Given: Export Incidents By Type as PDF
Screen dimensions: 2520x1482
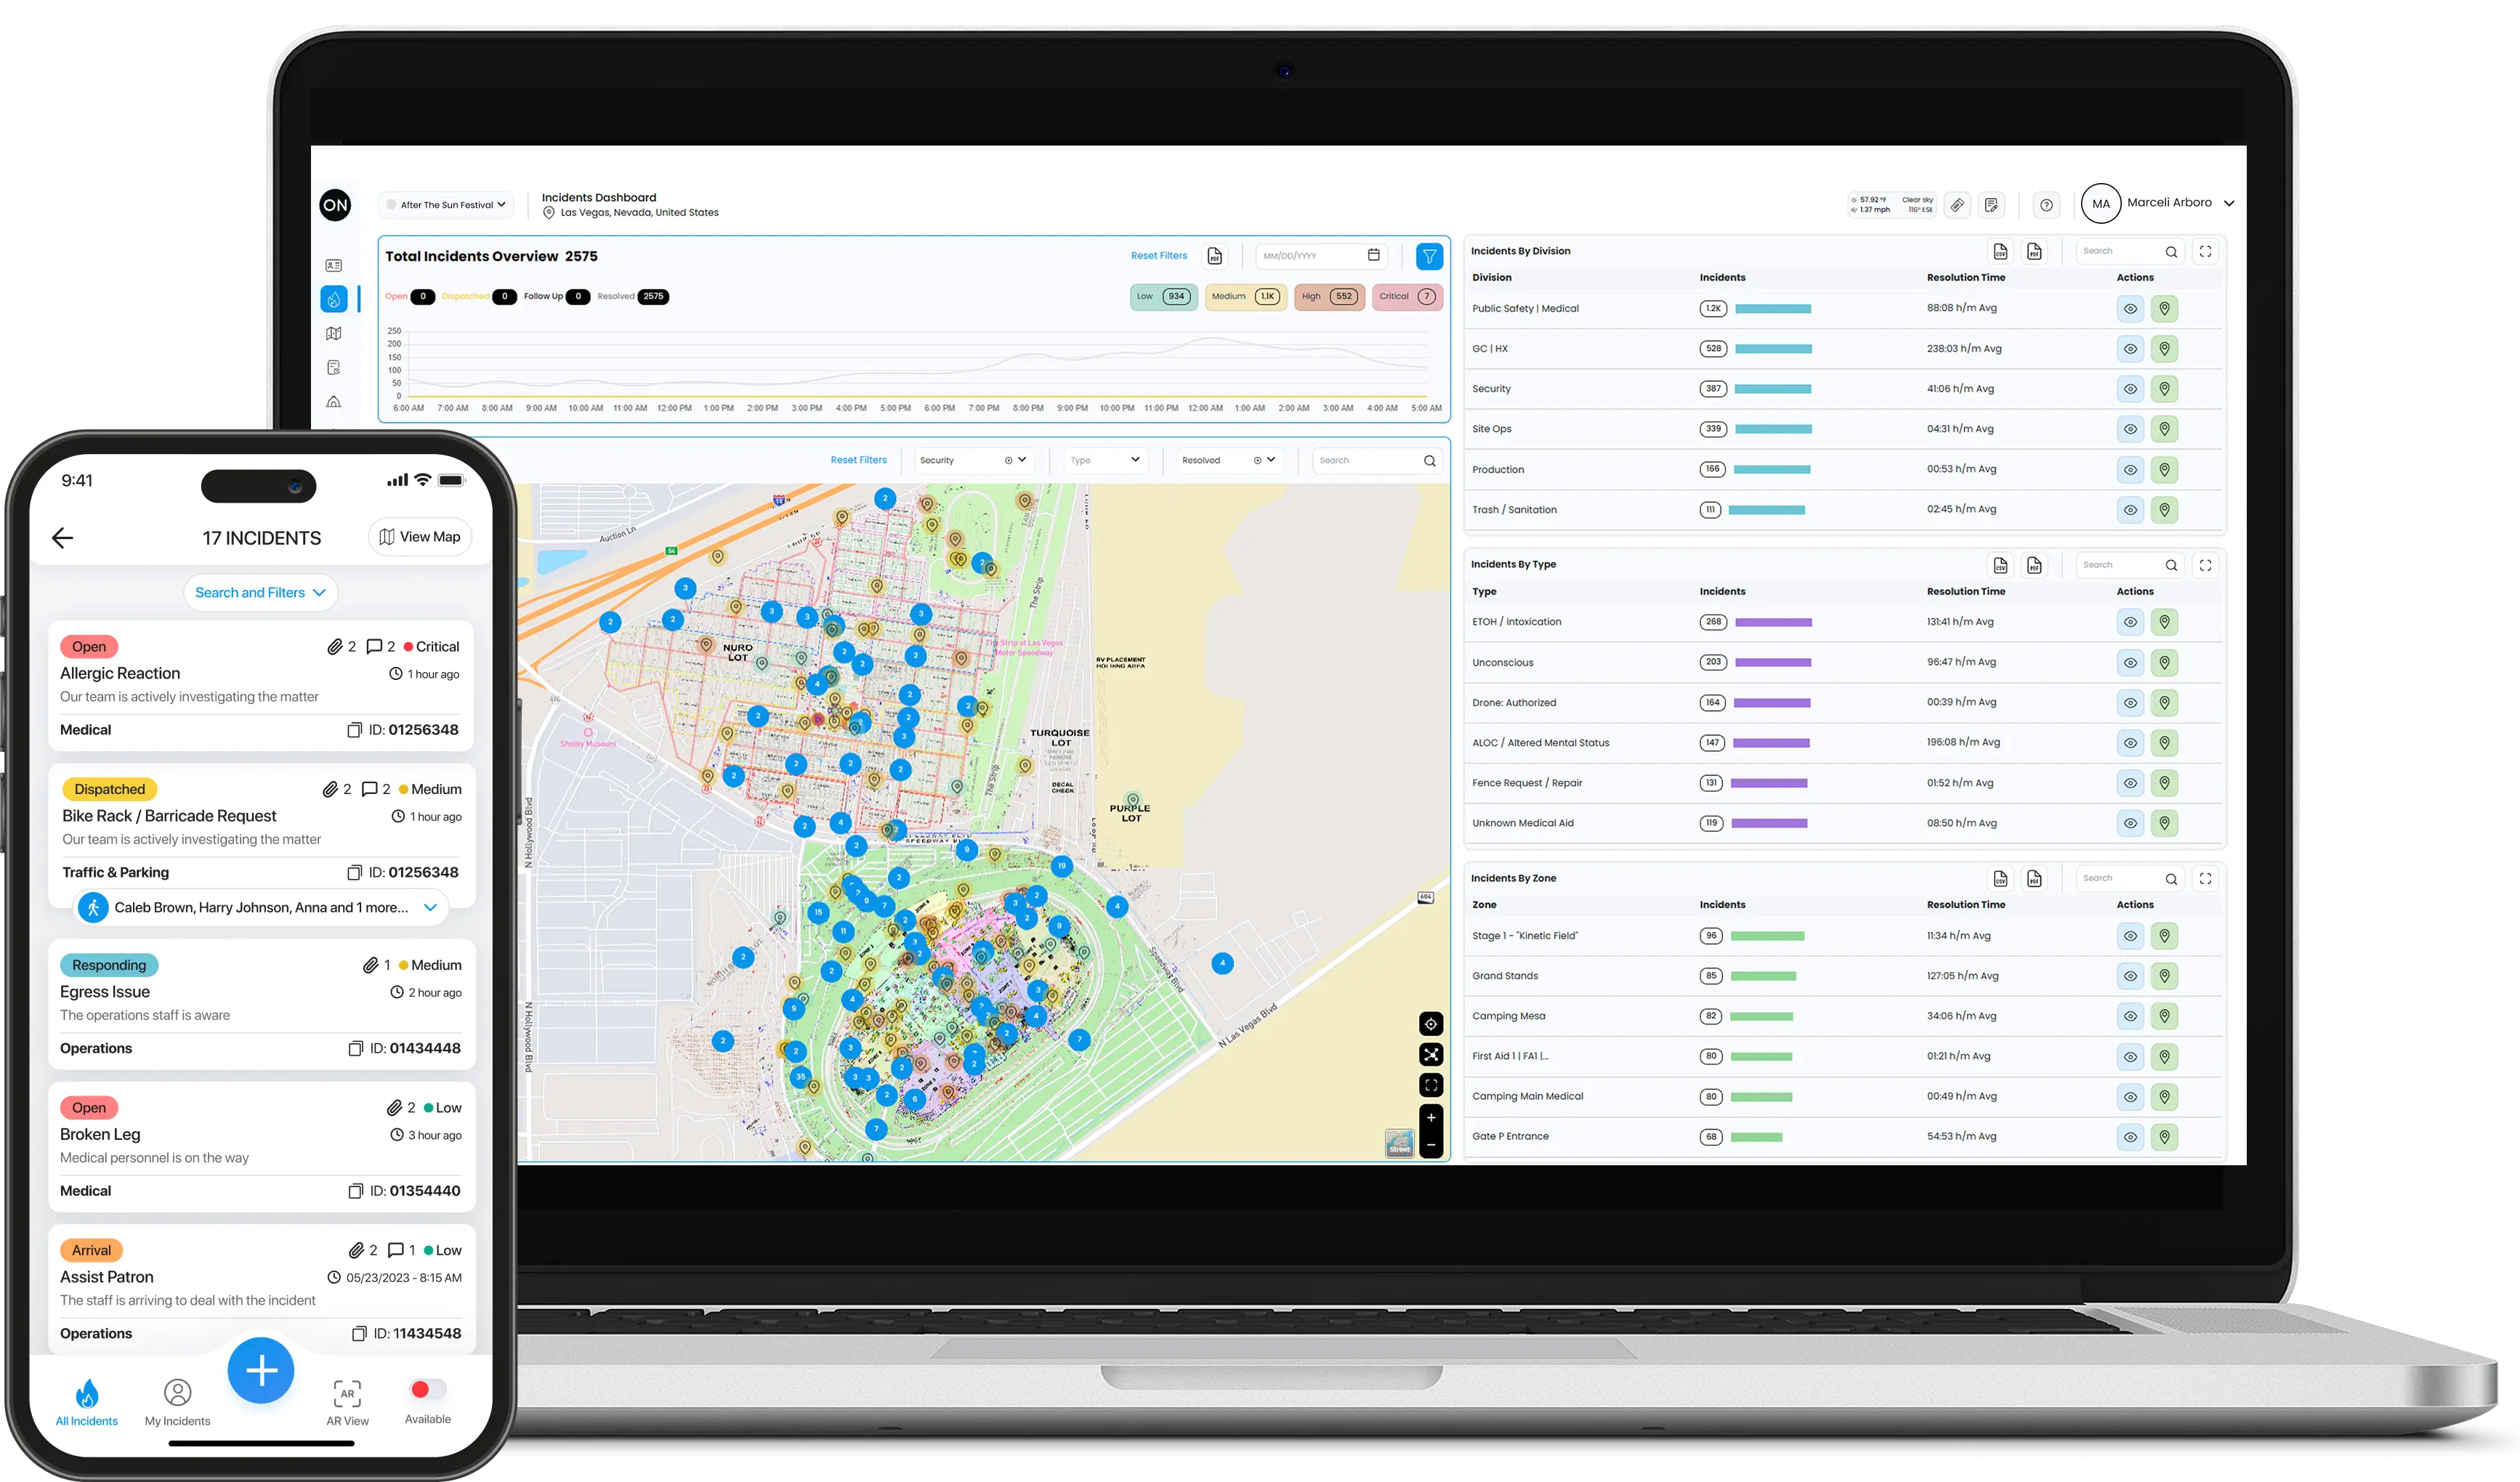Looking at the screenshot, I should point(2034,566).
